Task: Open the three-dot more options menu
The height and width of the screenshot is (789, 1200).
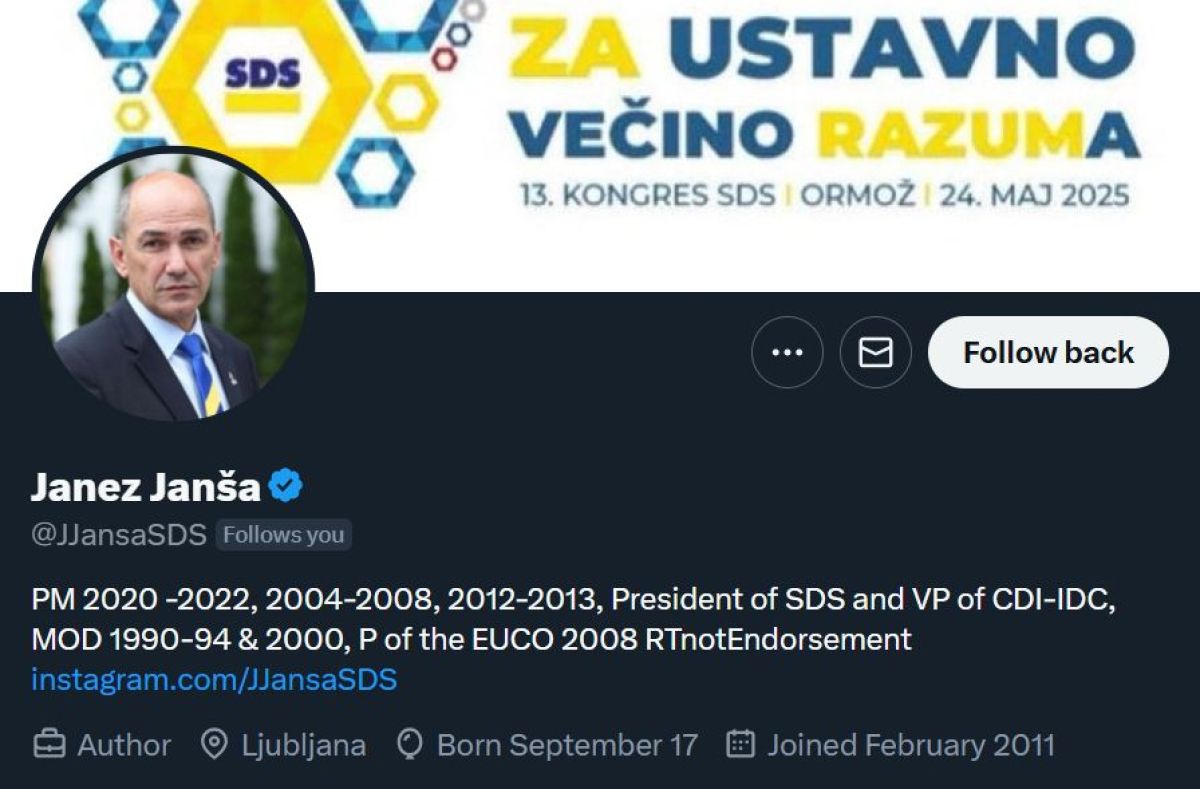Action: coord(787,353)
